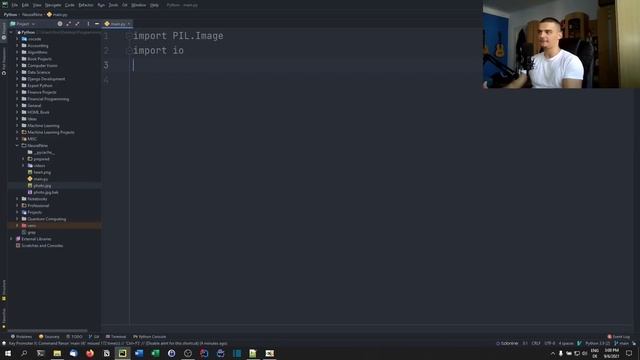Open Firefox from the taskbar

[x=90, y=353]
